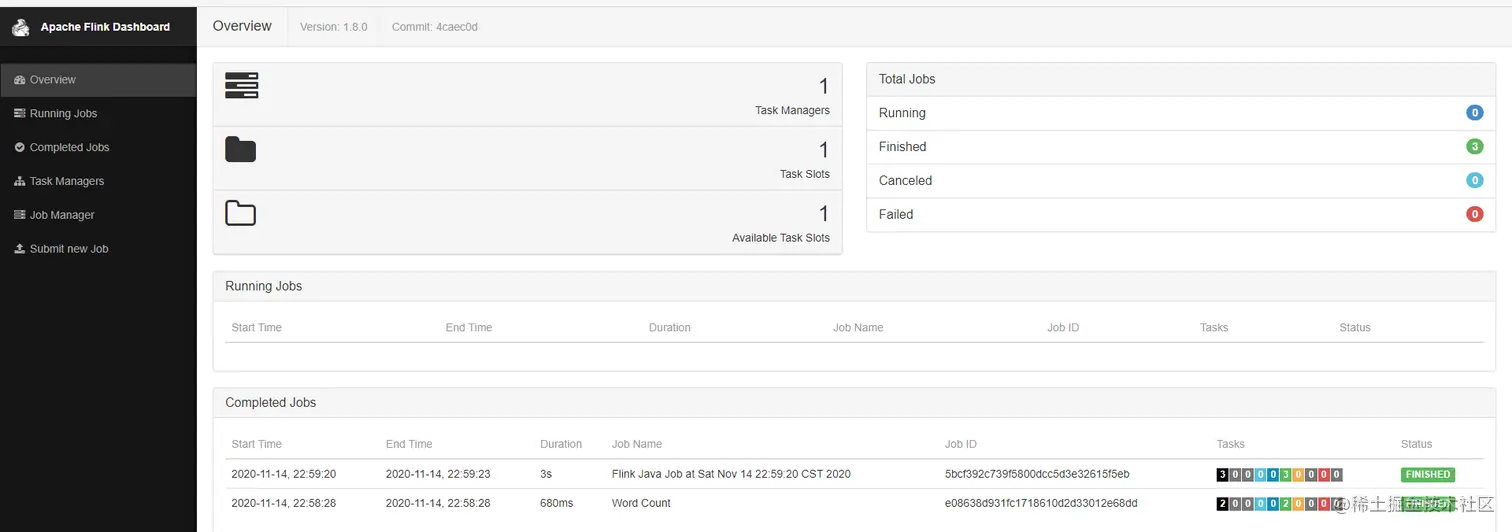
Task: Click the Overview dashboard icon in sidebar
Action: [x=20, y=80]
